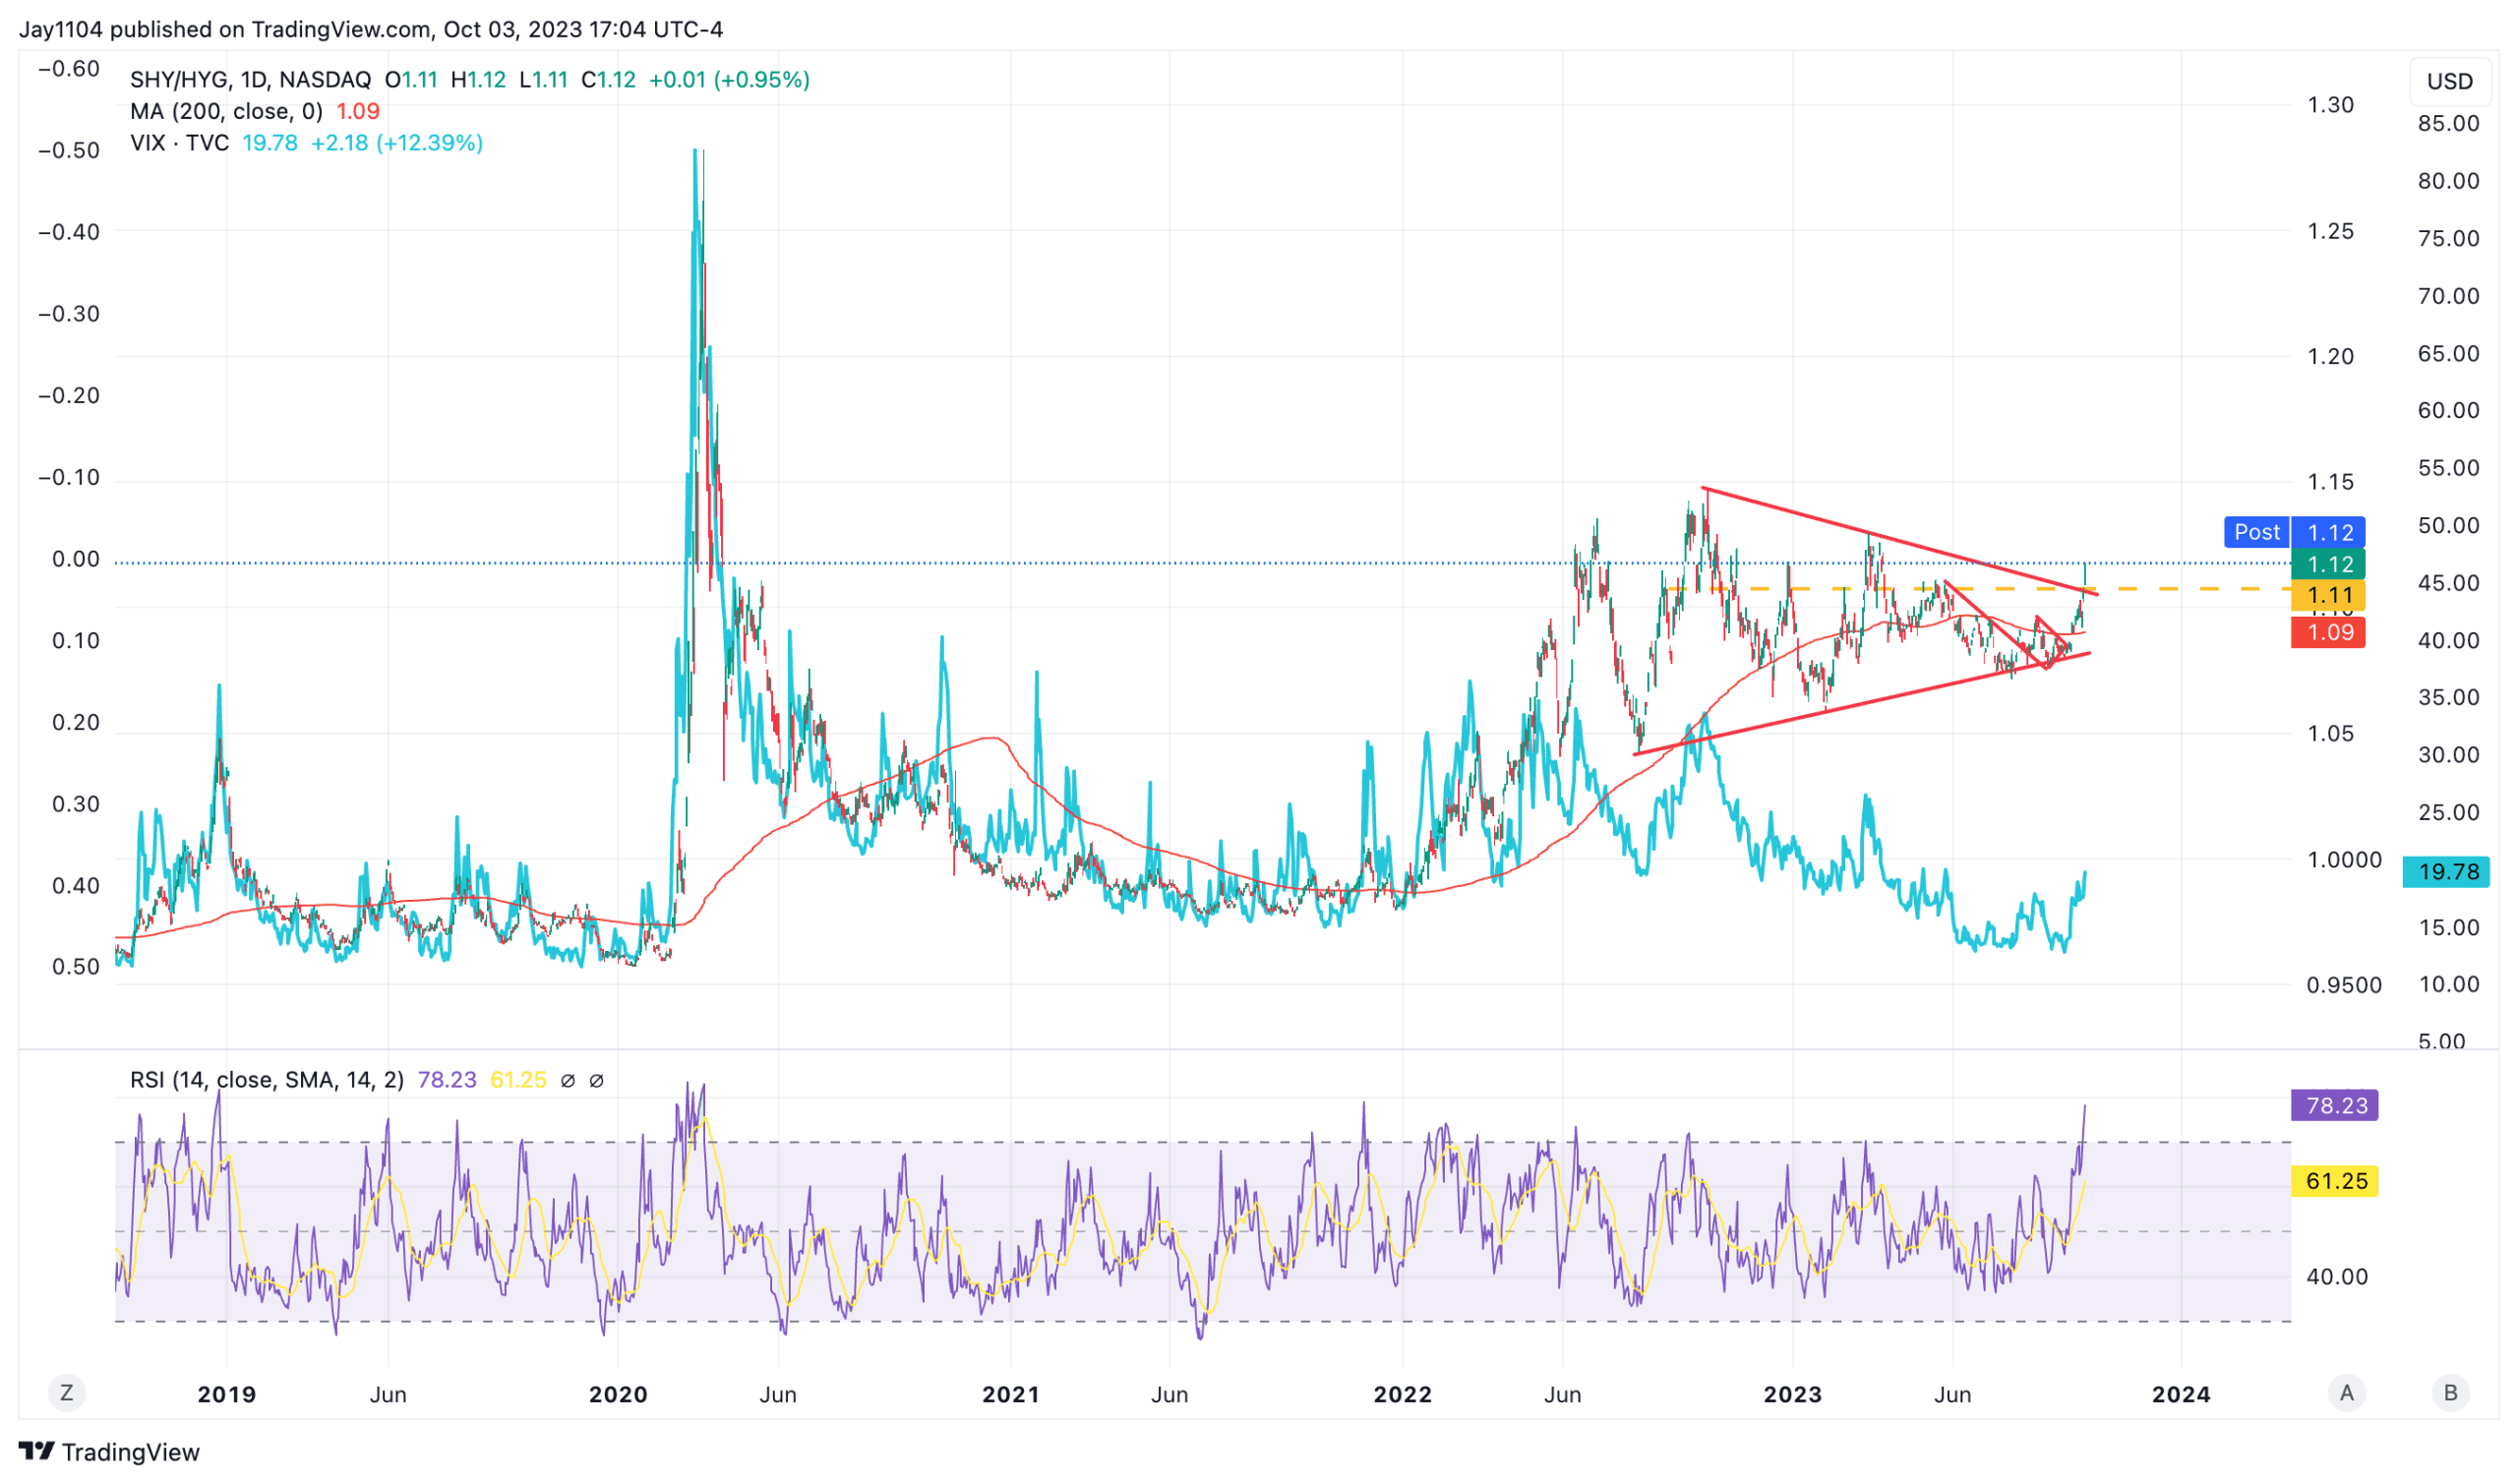Click the B scale button
2518x1484 pixels.
2450,1392
